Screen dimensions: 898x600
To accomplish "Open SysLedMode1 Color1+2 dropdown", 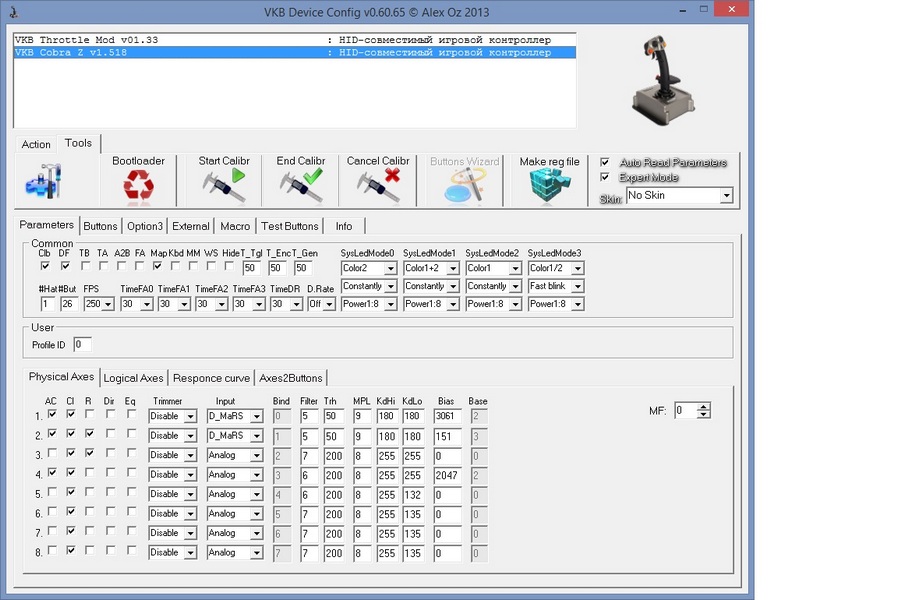I will (431, 268).
